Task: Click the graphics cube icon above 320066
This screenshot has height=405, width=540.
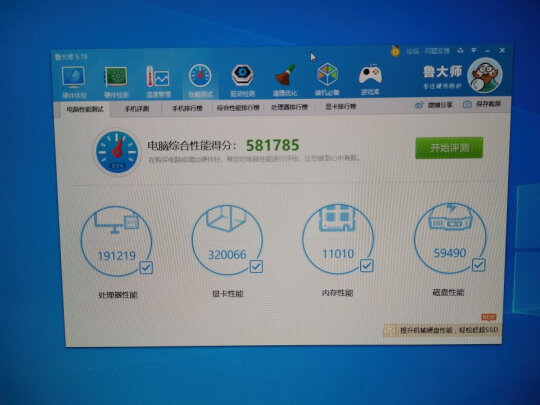Action: (x=226, y=218)
